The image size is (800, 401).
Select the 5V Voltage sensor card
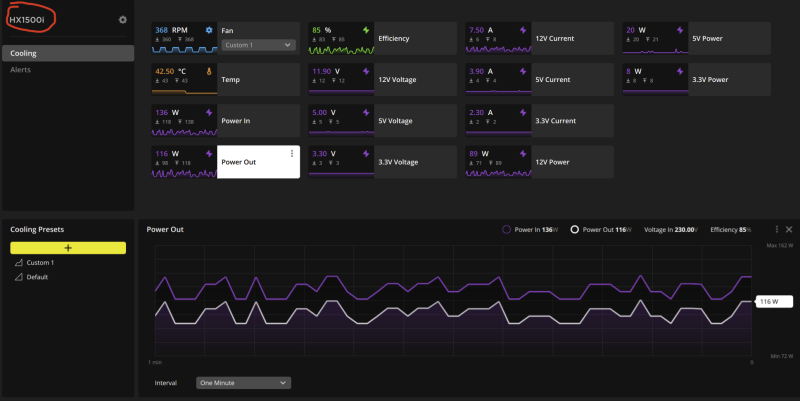[383, 121]
